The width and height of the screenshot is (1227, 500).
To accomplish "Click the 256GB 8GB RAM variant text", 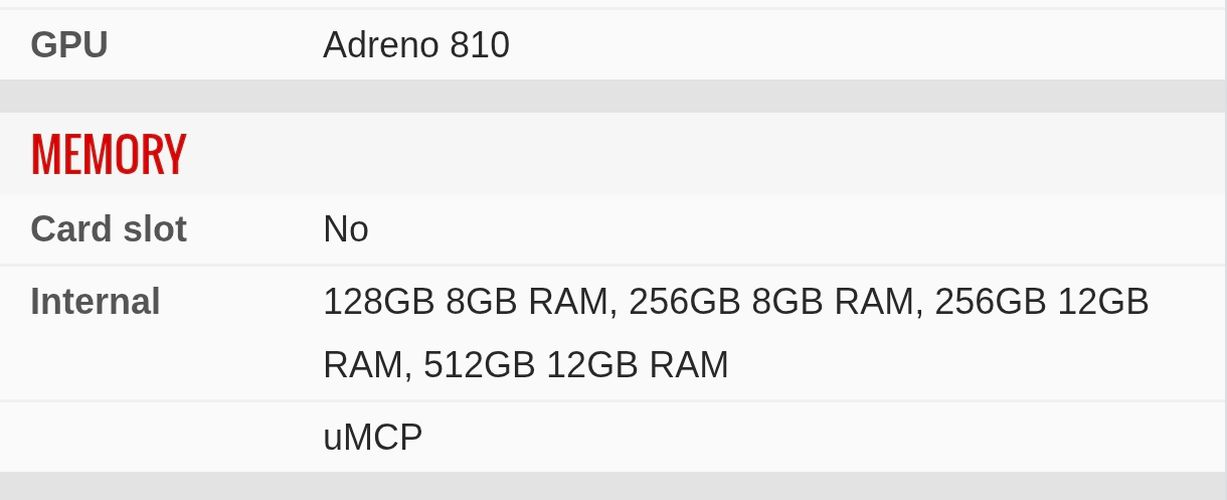I will tap(771, 301).
